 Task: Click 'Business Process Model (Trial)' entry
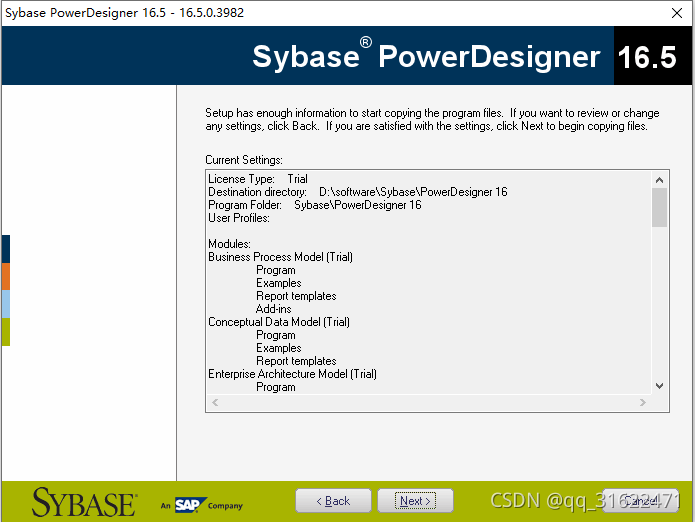click(x=281, y=257)
